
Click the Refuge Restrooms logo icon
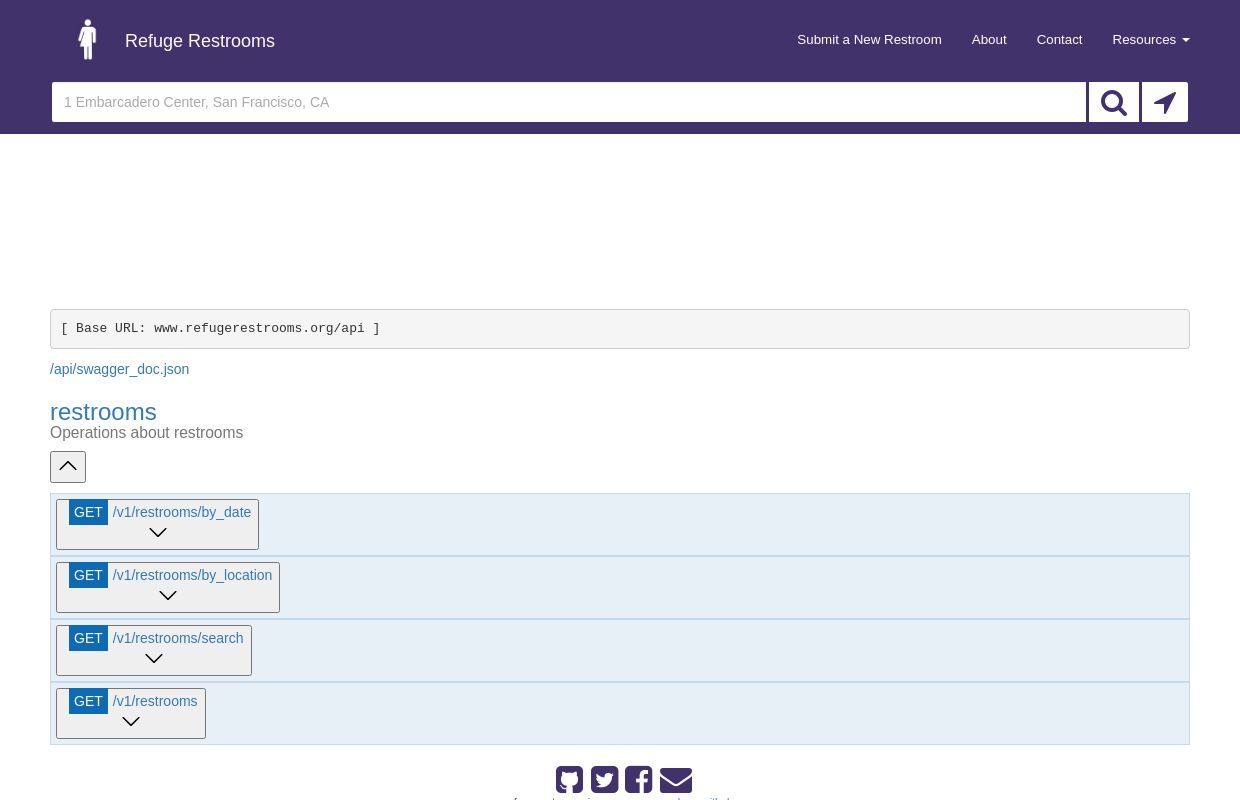tap(88, 40)
